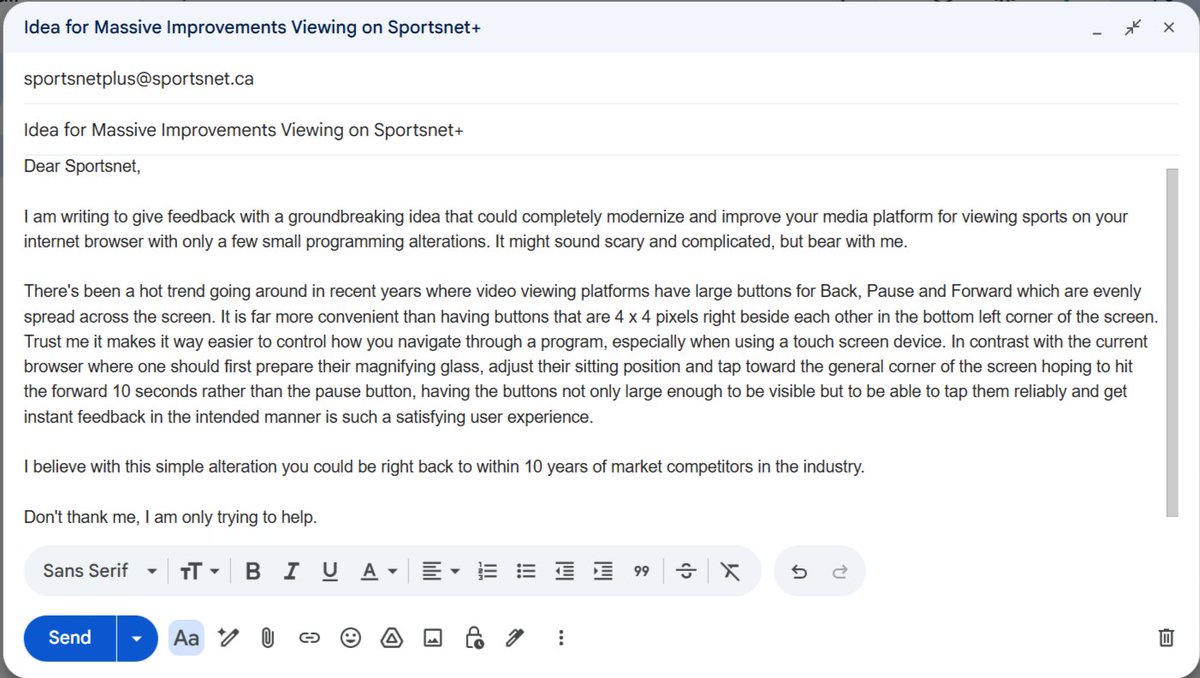This screenshot has width=1200, height=678.
Task: Apply italic formatting
Action: point(291,571)
